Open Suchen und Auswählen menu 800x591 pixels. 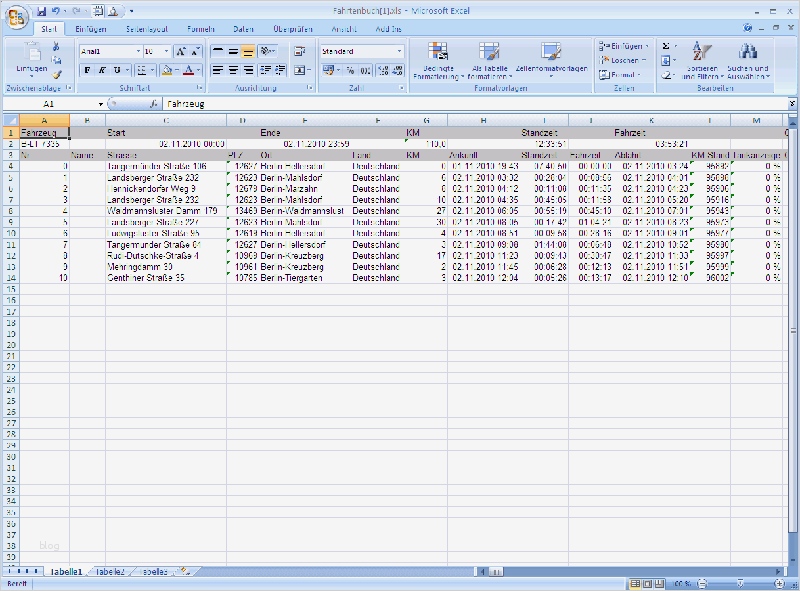(x=748, y=60)
